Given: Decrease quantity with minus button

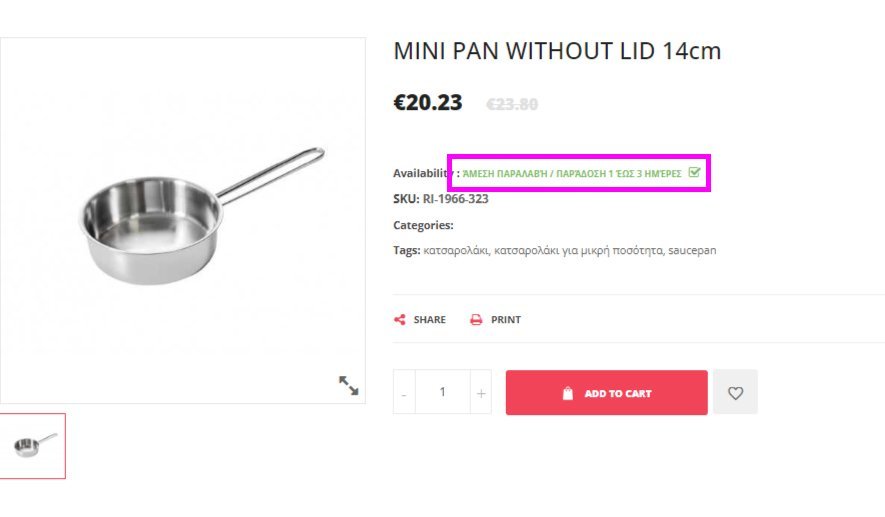Looking at the screenshot, I should click(404, 393).
